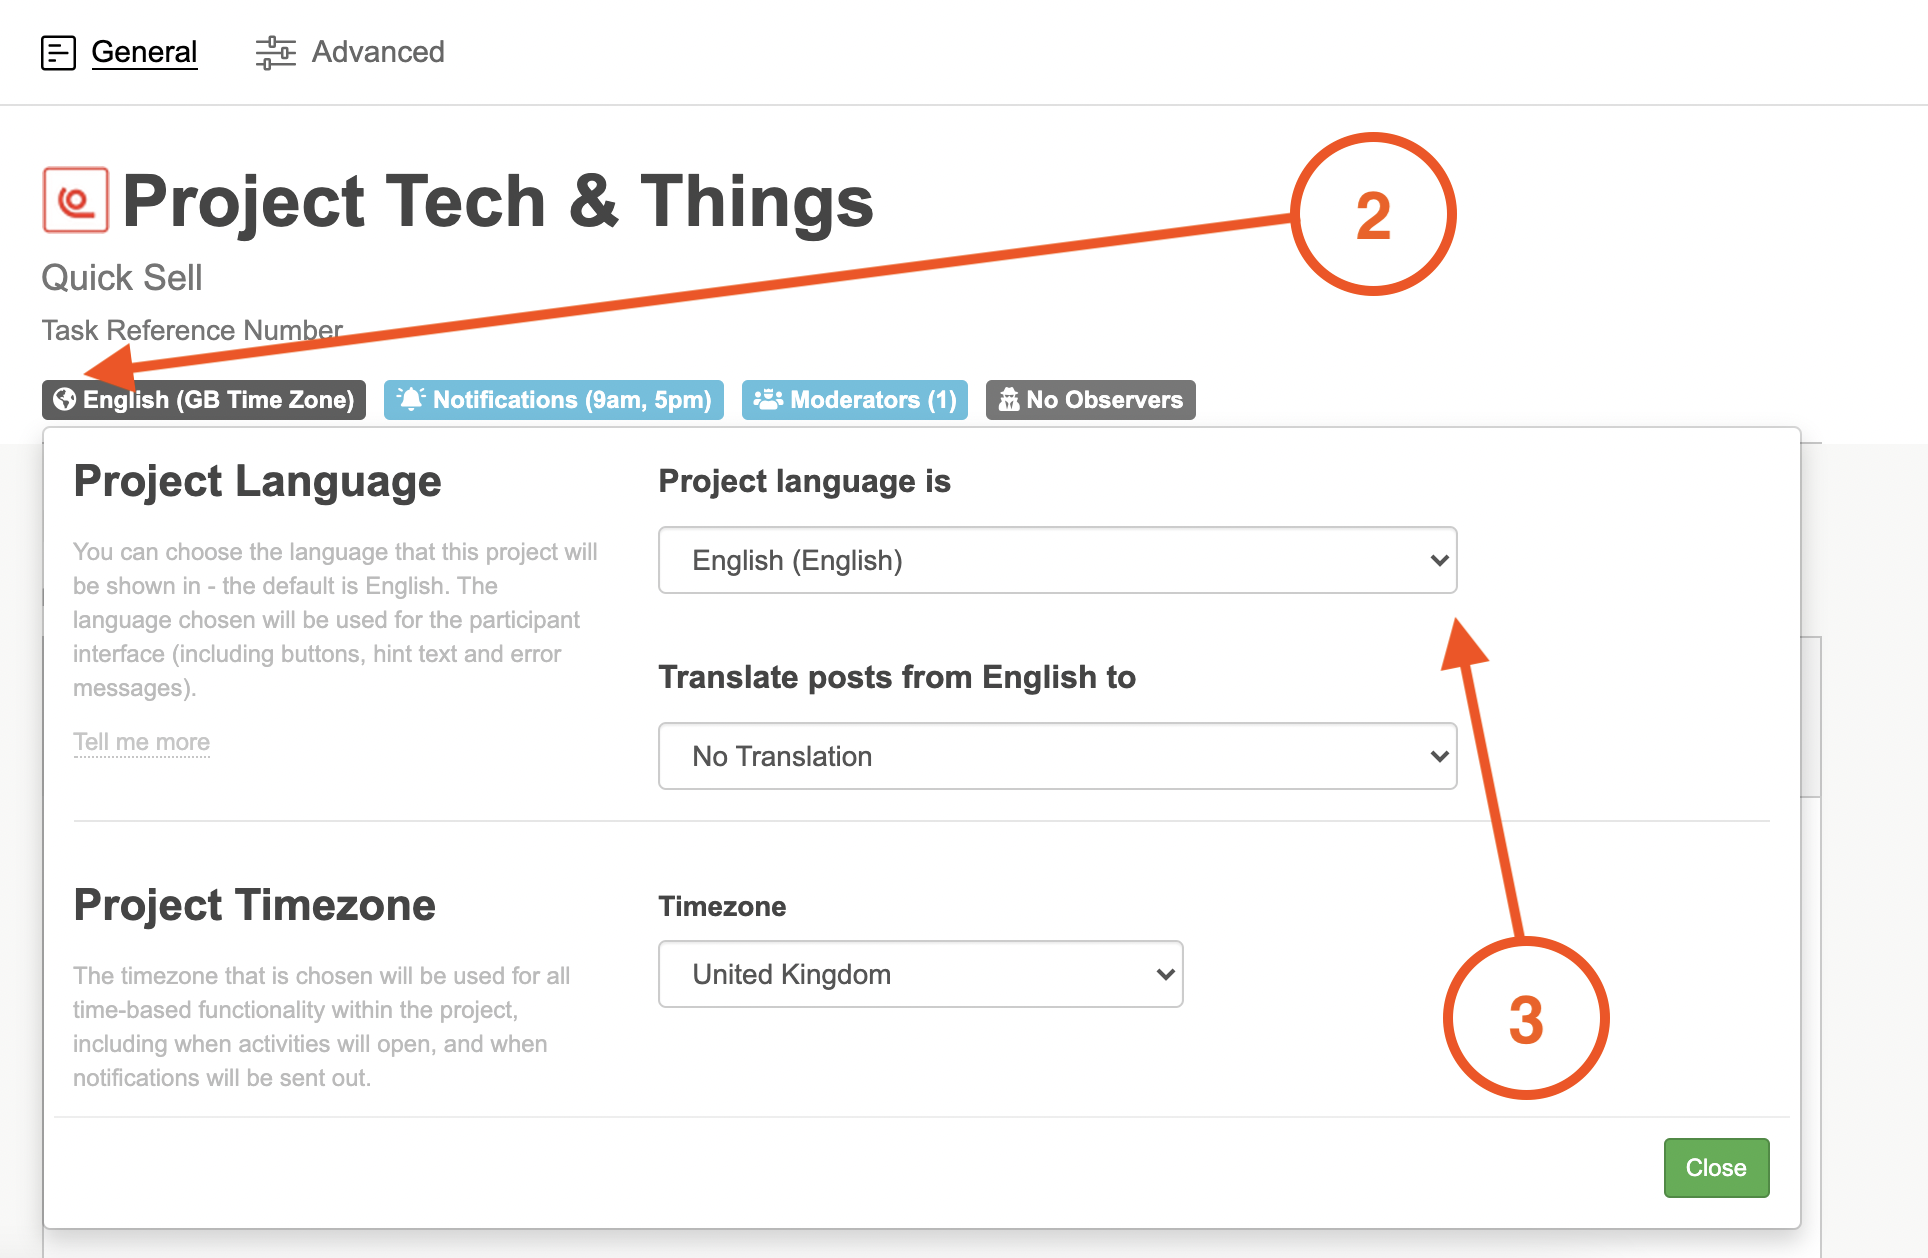The width and height of the screenshot is (1928, 1258).
Task: Open the General tab
Action: tap(144, 52)
